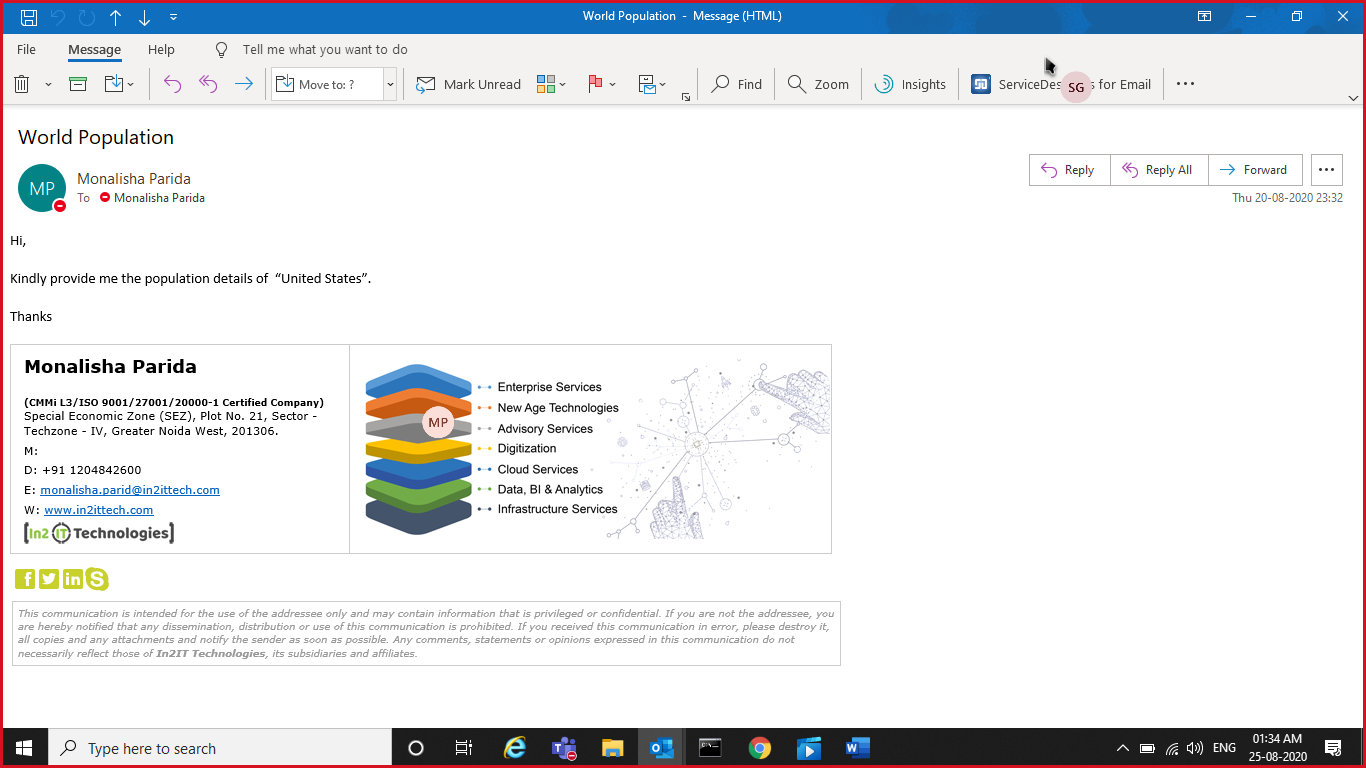Click Reply button in message header
The image size is (1366, 768).
1069,170
